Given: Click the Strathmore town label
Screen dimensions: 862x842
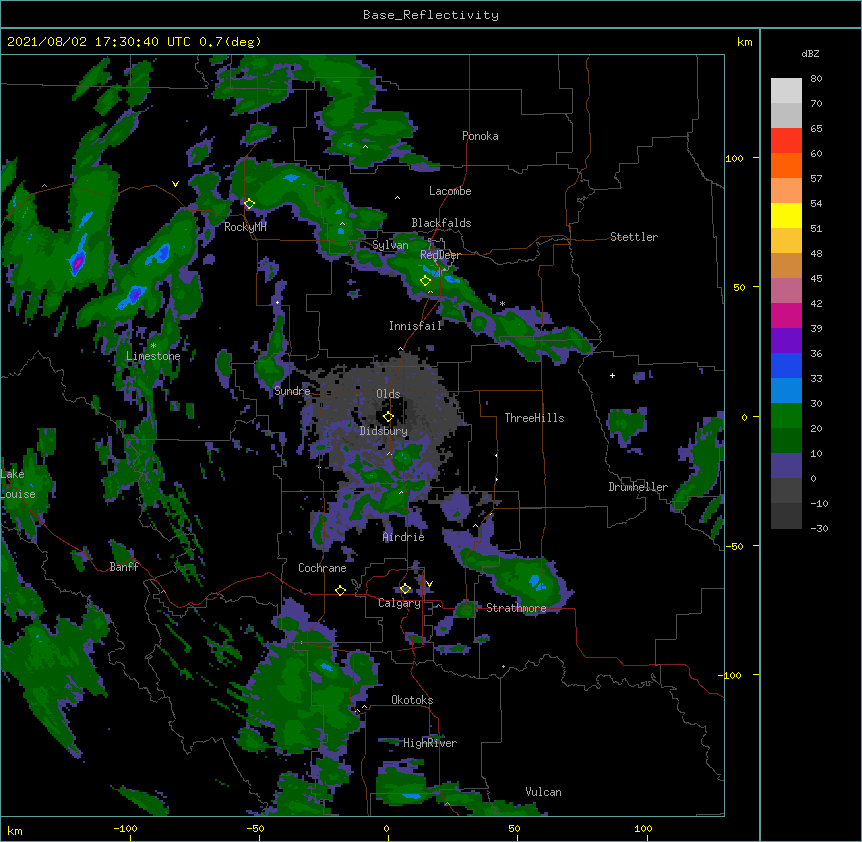Looking at the screenshot, I should pos(516,608).
